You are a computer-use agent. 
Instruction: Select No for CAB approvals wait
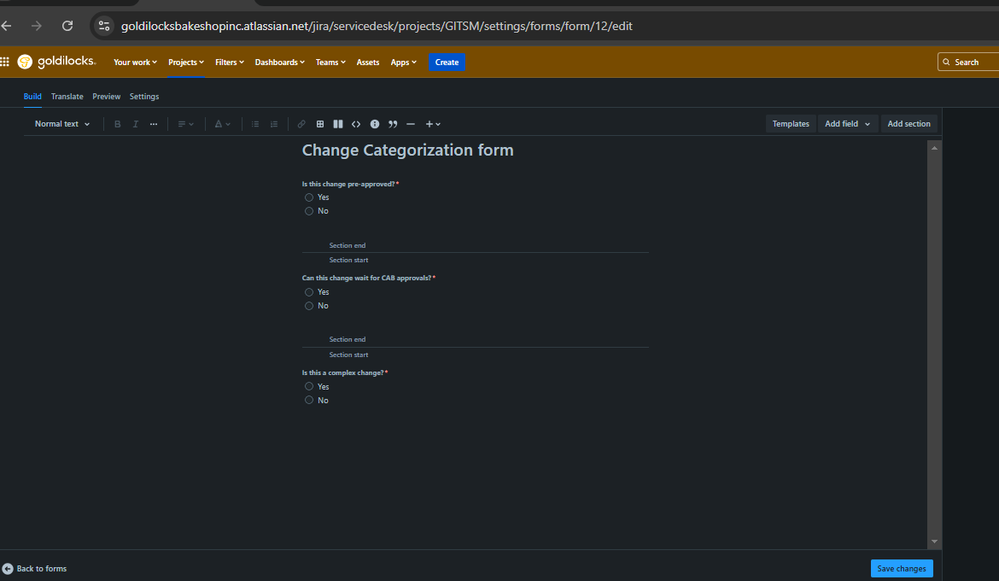(309, 306)
